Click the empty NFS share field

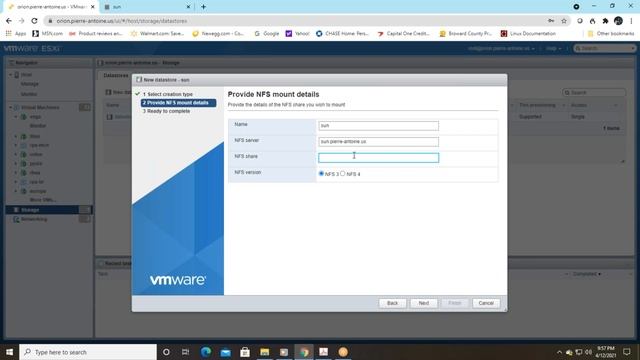coord(378,158)
